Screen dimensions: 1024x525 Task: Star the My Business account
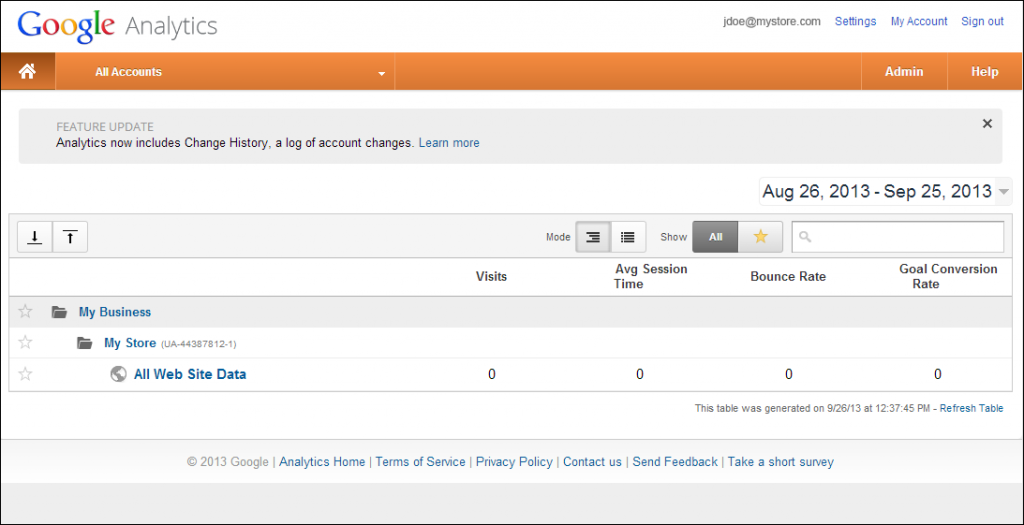click(25, 311)
